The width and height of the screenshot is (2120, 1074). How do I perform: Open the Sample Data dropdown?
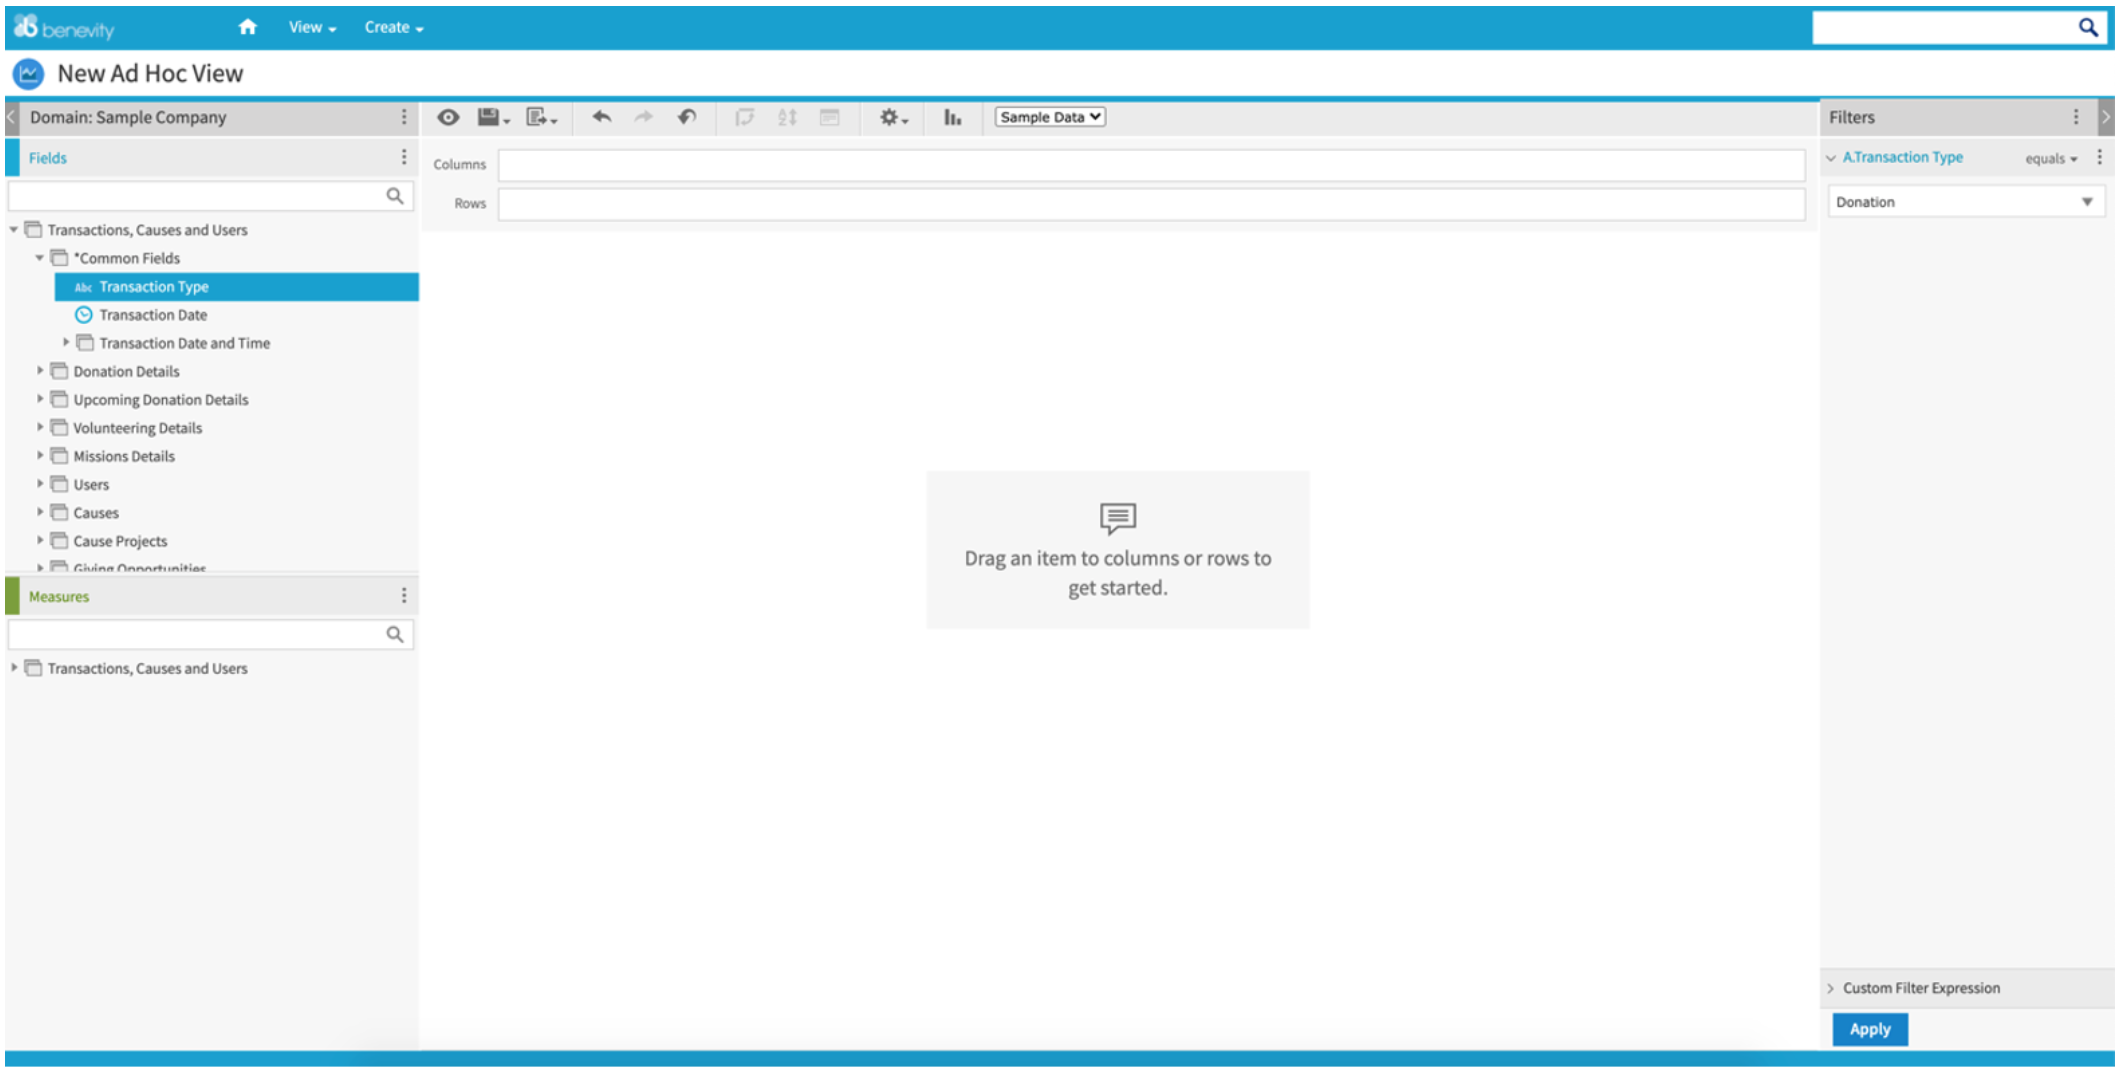pos(1049,117)
